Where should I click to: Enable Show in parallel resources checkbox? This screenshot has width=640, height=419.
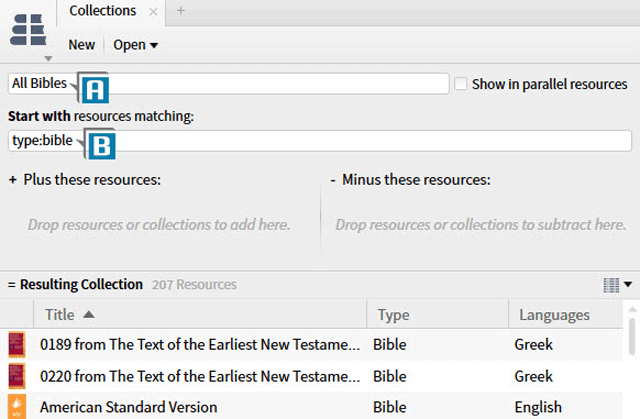(461, 84)
